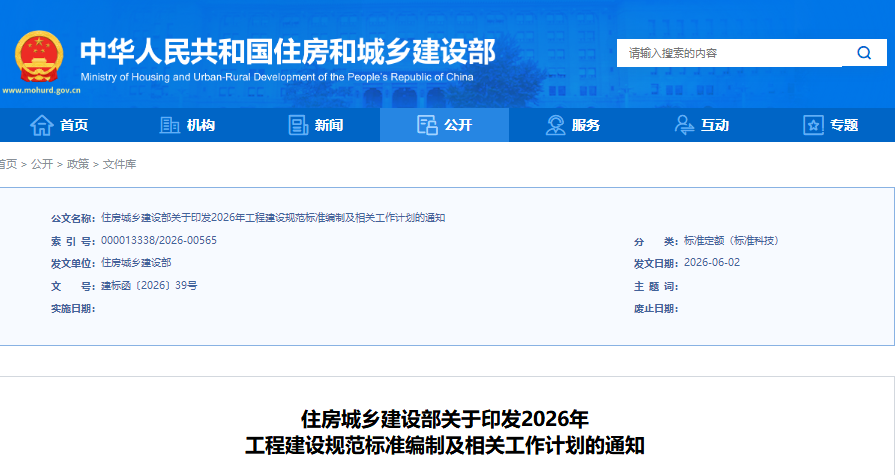Click the ministry title 中华人民共和国住房和城乡建设部
The image size is (895, 475).
click(x=288, y=52)
